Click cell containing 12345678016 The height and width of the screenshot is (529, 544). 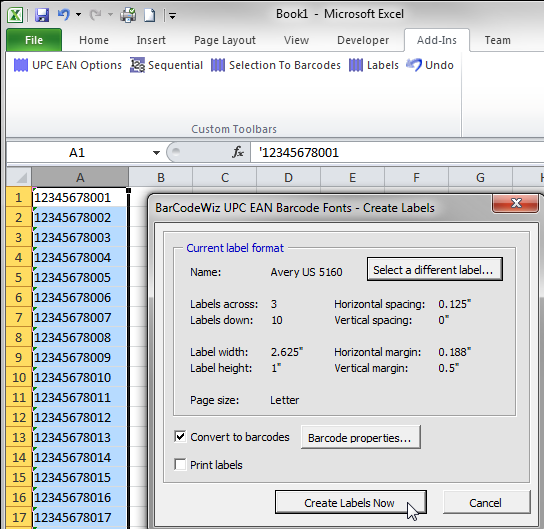(x=80, y=497)
